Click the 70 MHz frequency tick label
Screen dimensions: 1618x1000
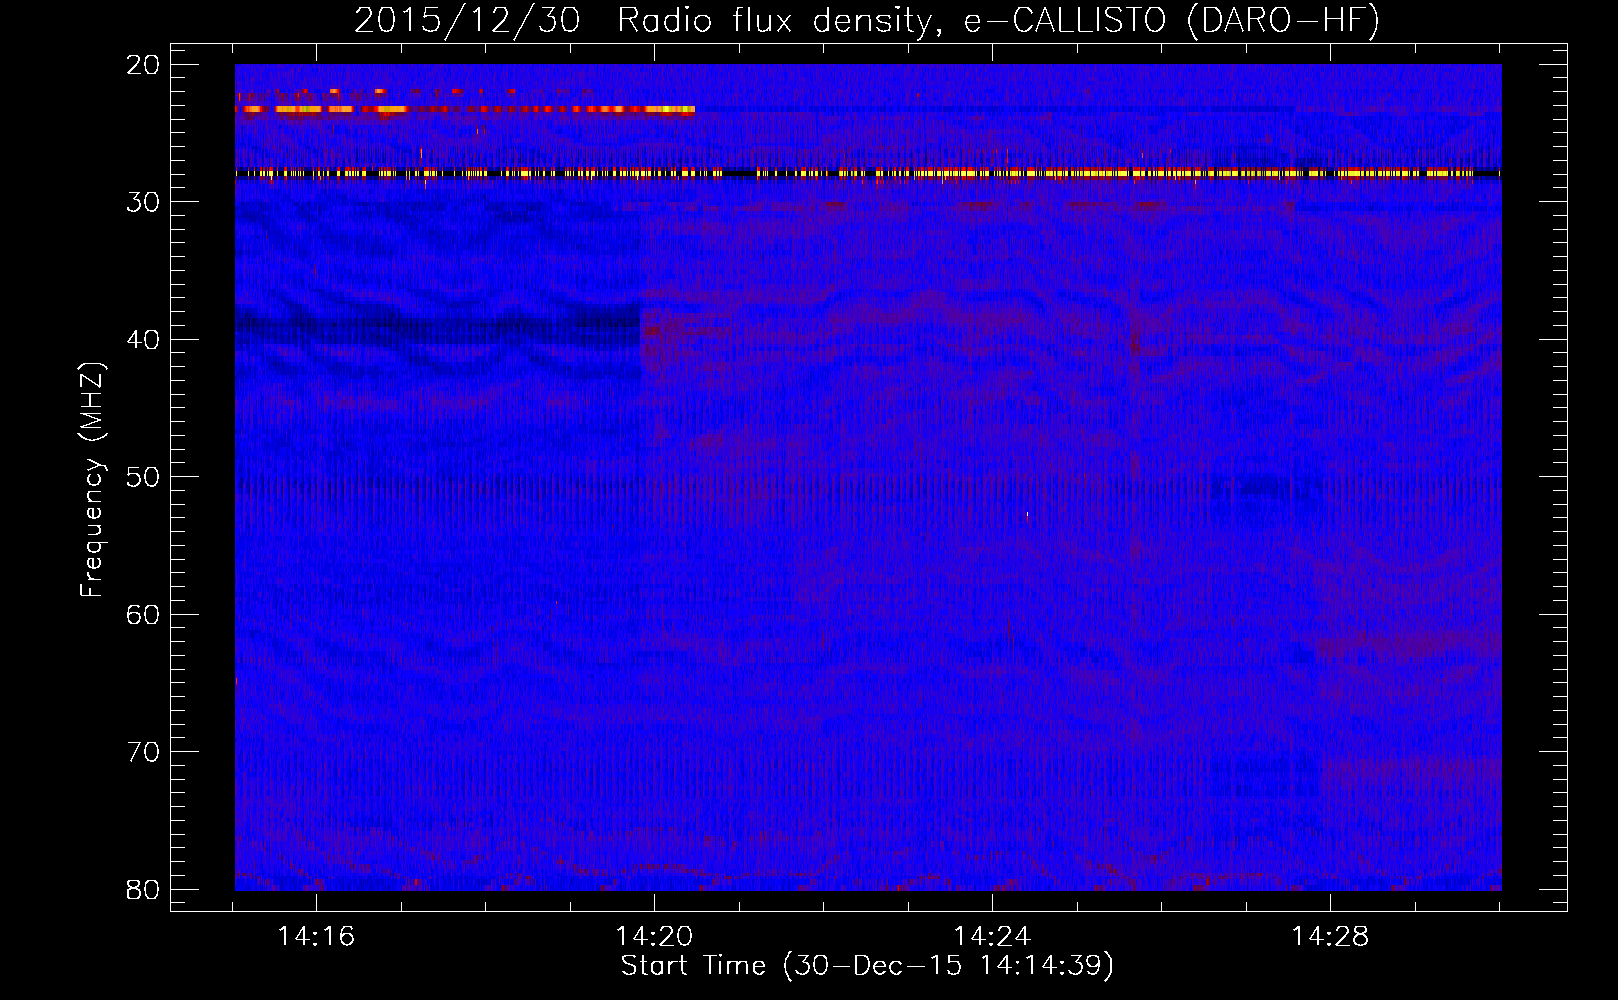click(x=143, y=752)
